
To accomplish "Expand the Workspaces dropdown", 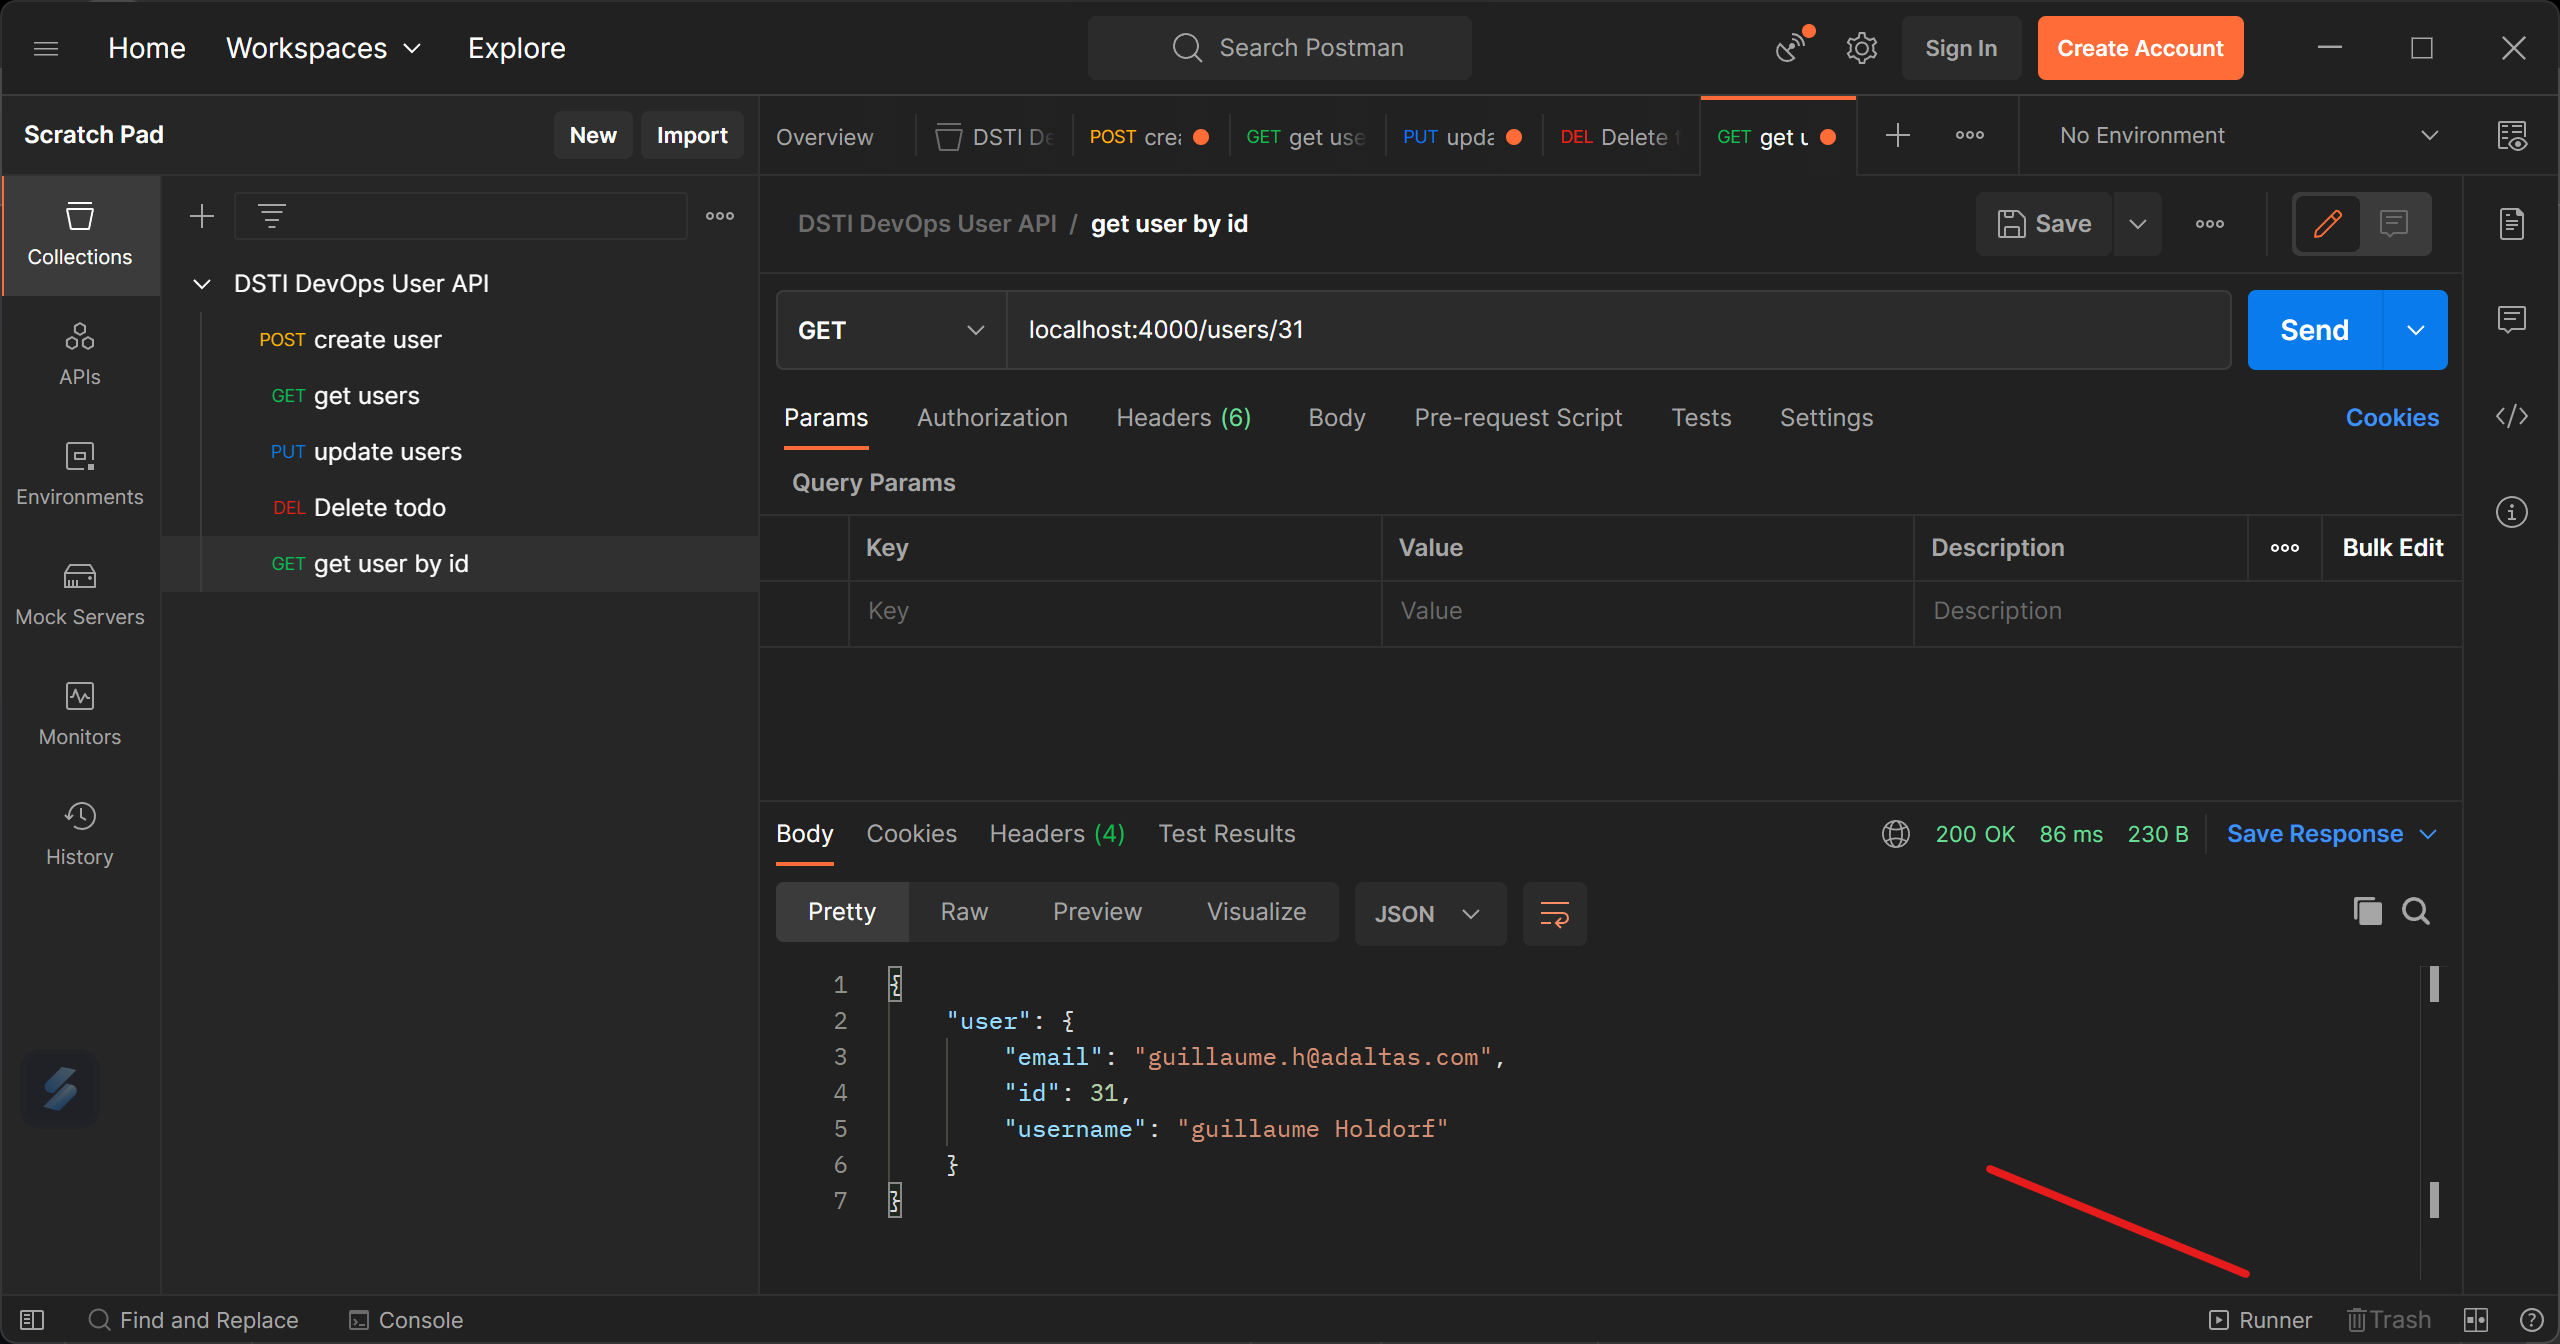I will point(324,48).
